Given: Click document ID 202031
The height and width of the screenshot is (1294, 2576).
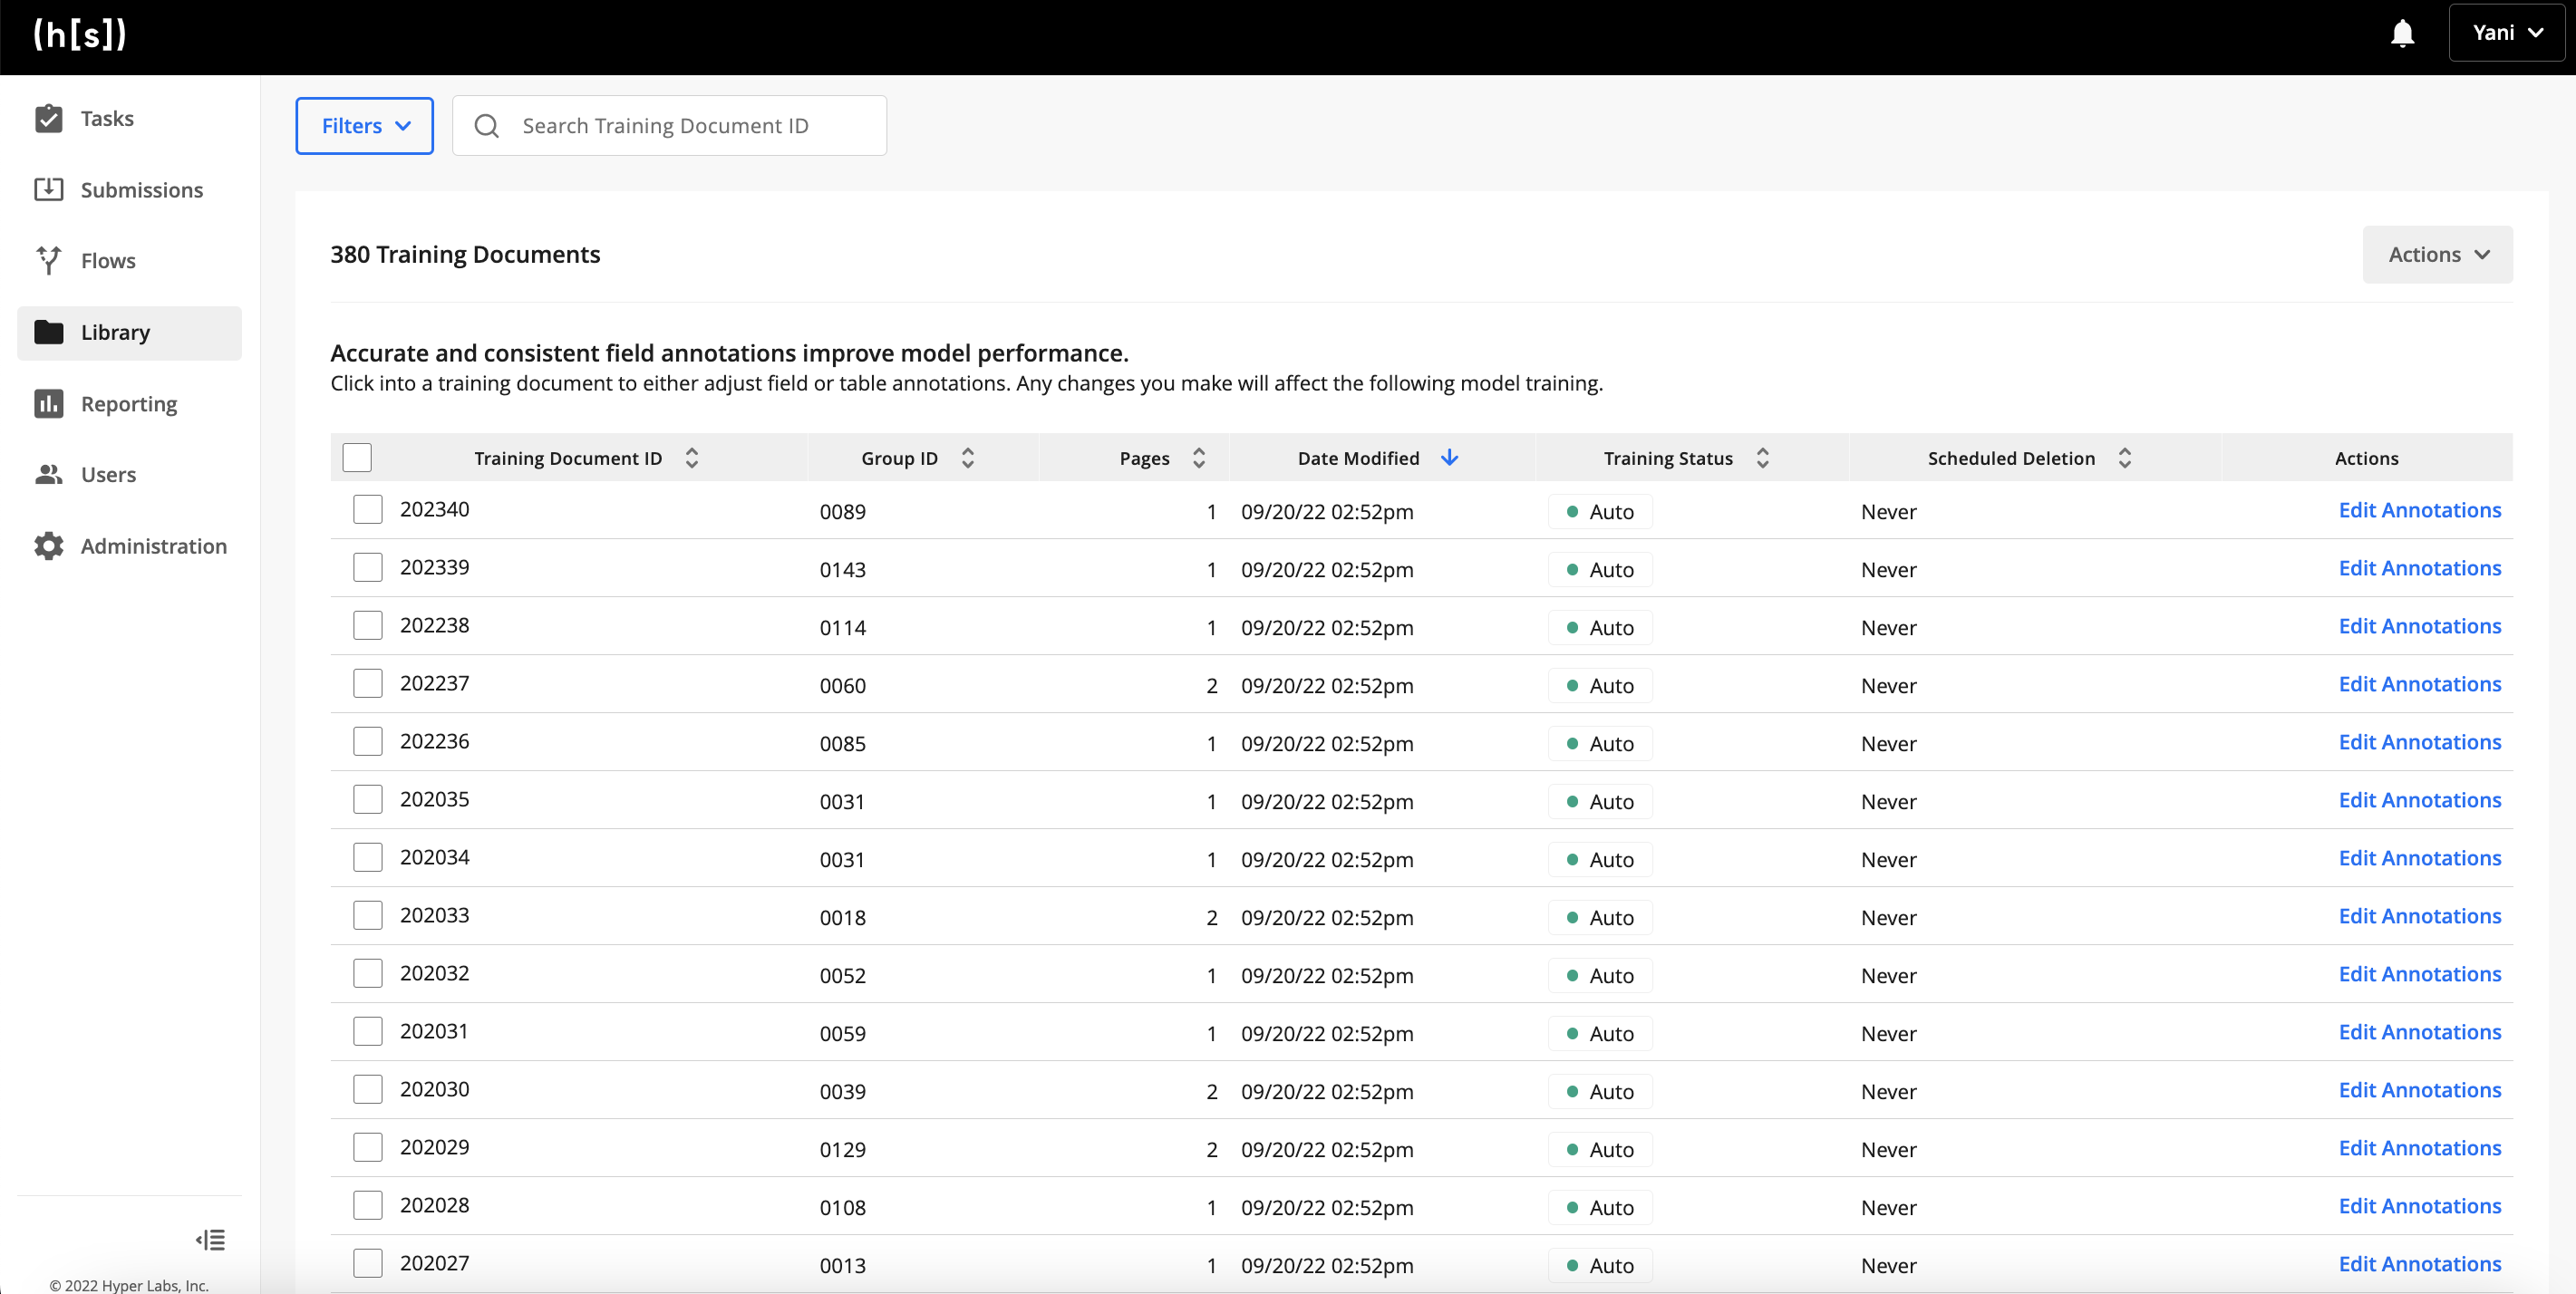Looking at the screenshot, I should [x=434, y=1032].
